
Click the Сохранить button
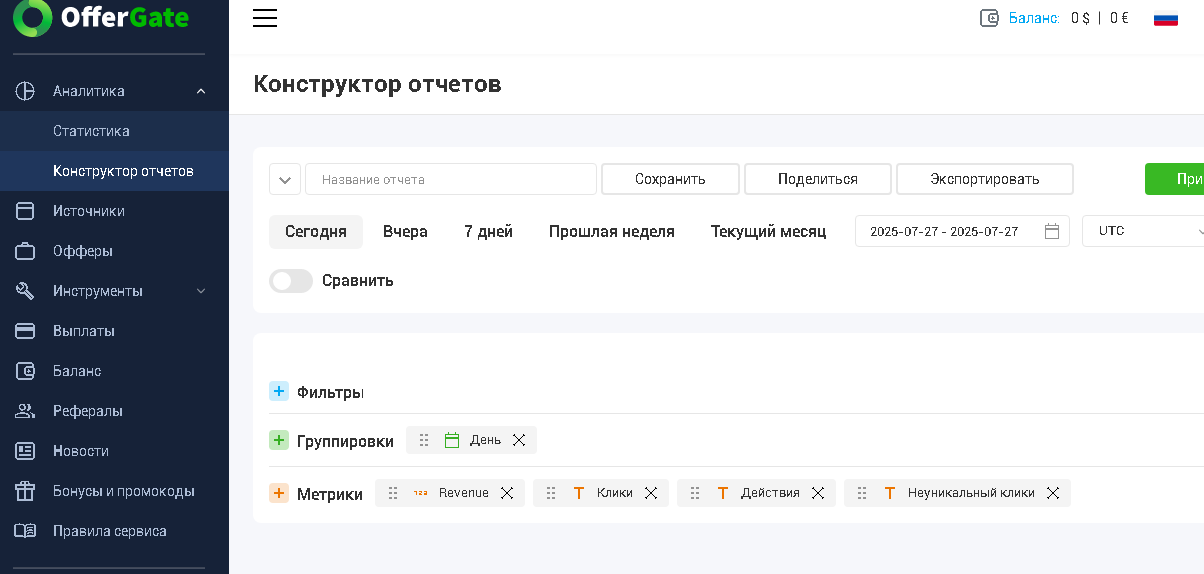pyautogui.click(x=670, y=179)
